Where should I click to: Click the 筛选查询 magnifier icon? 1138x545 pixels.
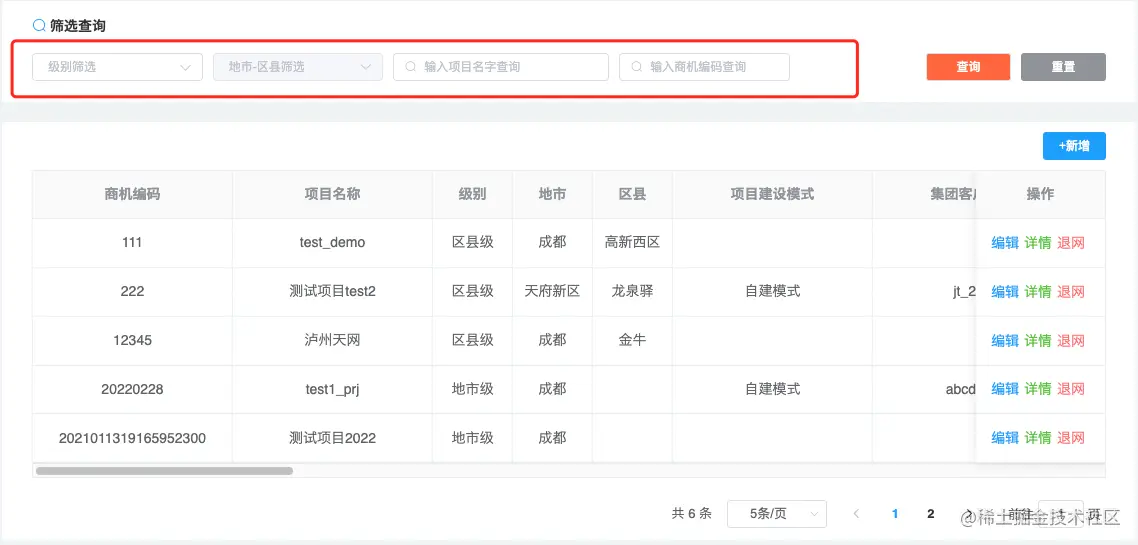(39, 25)
